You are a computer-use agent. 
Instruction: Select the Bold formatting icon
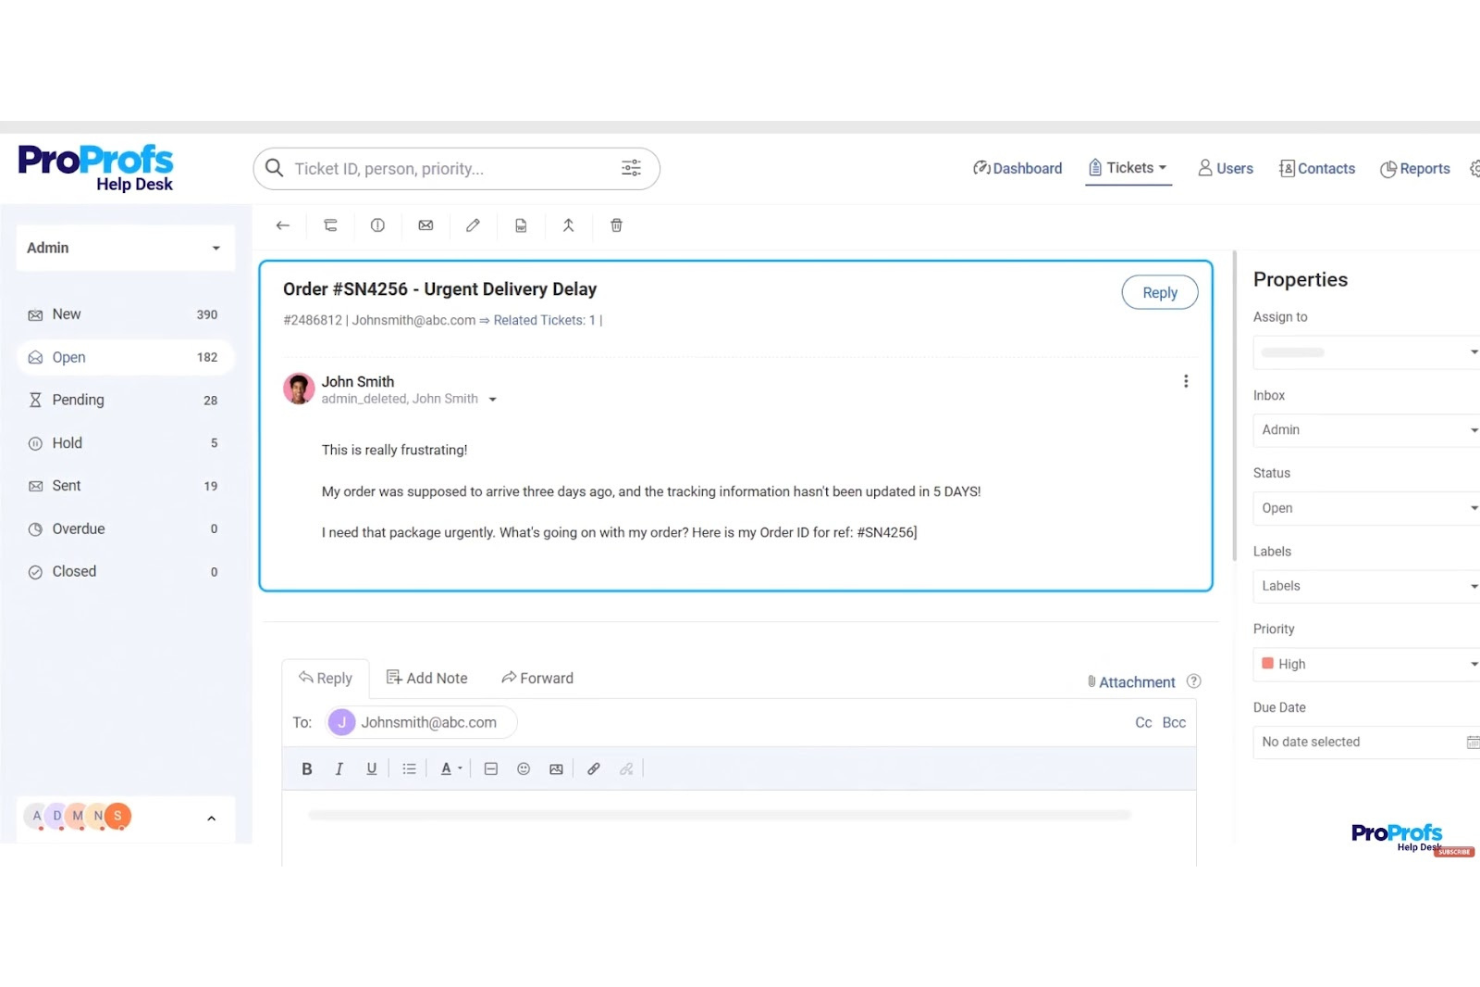coord(307,768)
